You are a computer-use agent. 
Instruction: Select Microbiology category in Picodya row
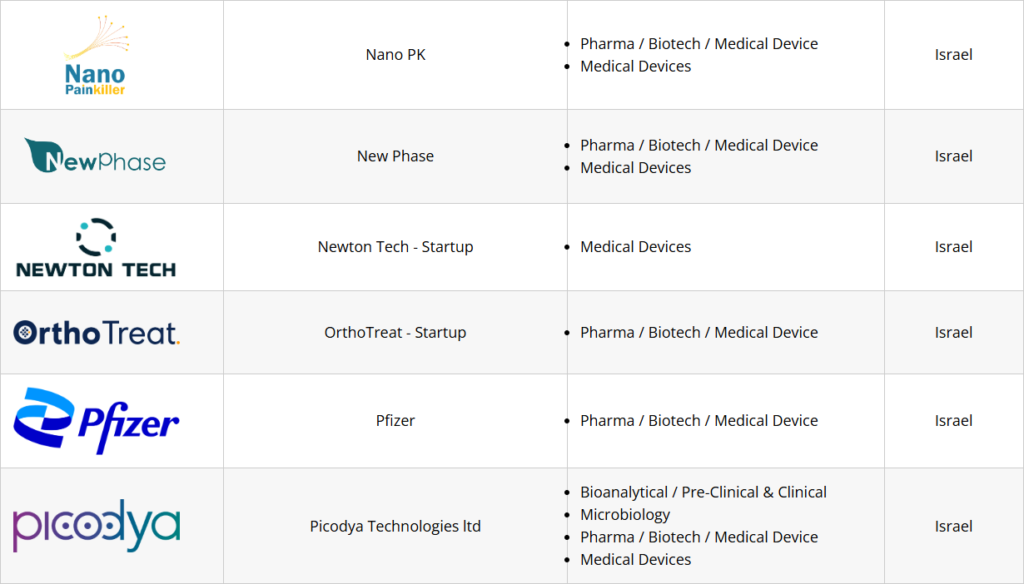click(x=625, y=515)
